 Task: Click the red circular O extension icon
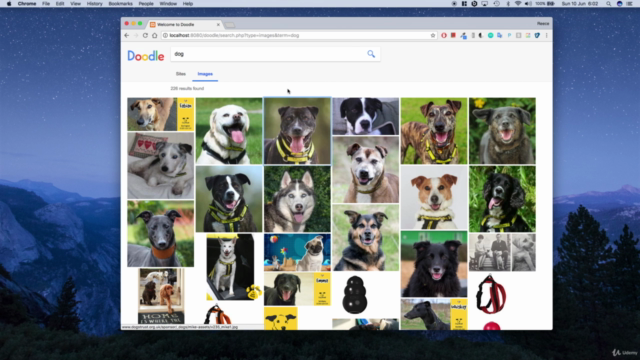444,36
